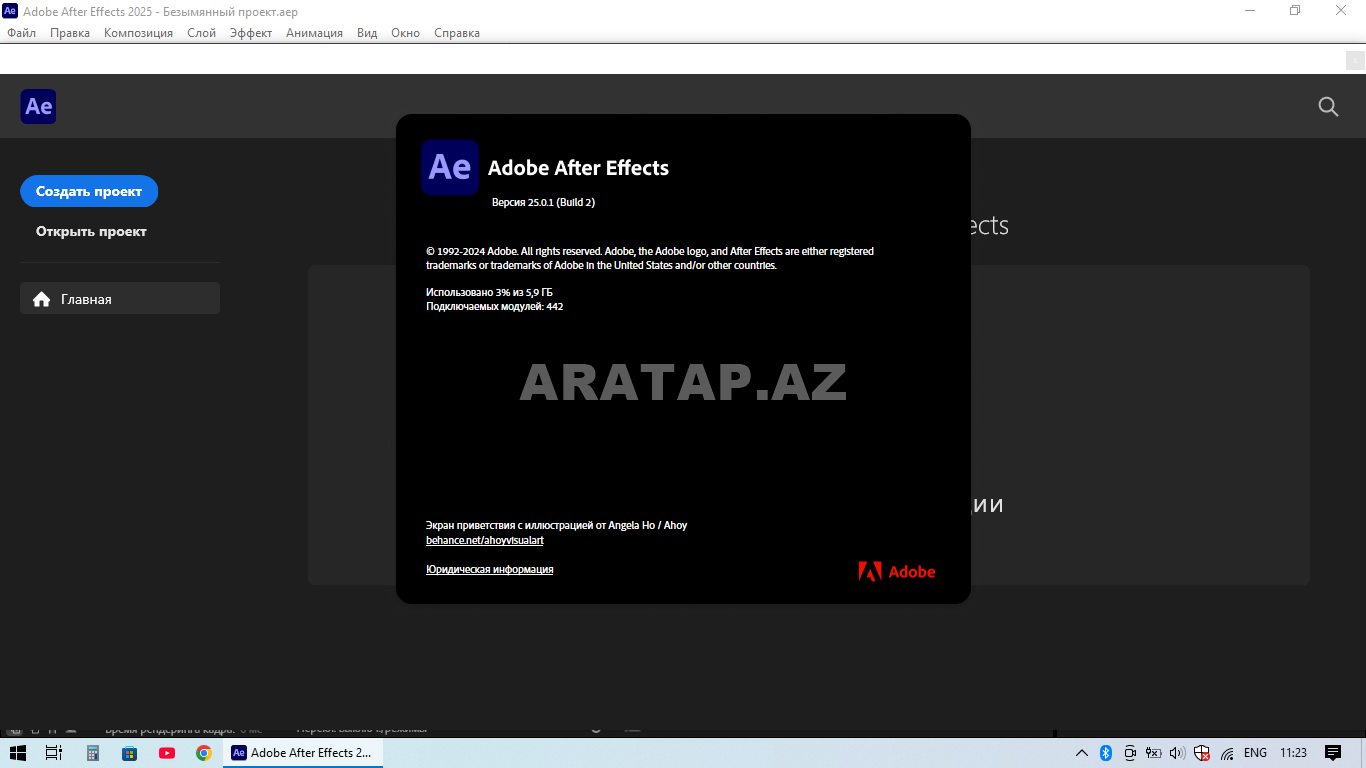Click the Meet Now camera tray icon
The height and width of the screenshot is (768, 1366).
click(1130, 753)
